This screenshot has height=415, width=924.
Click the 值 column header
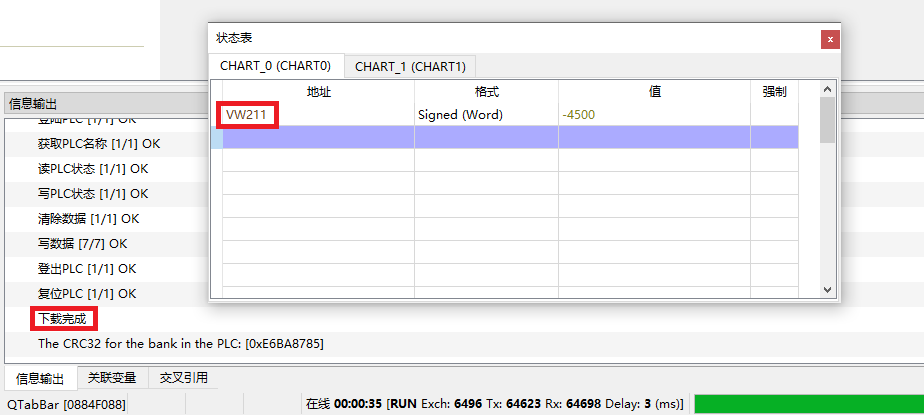coord(654,92)
